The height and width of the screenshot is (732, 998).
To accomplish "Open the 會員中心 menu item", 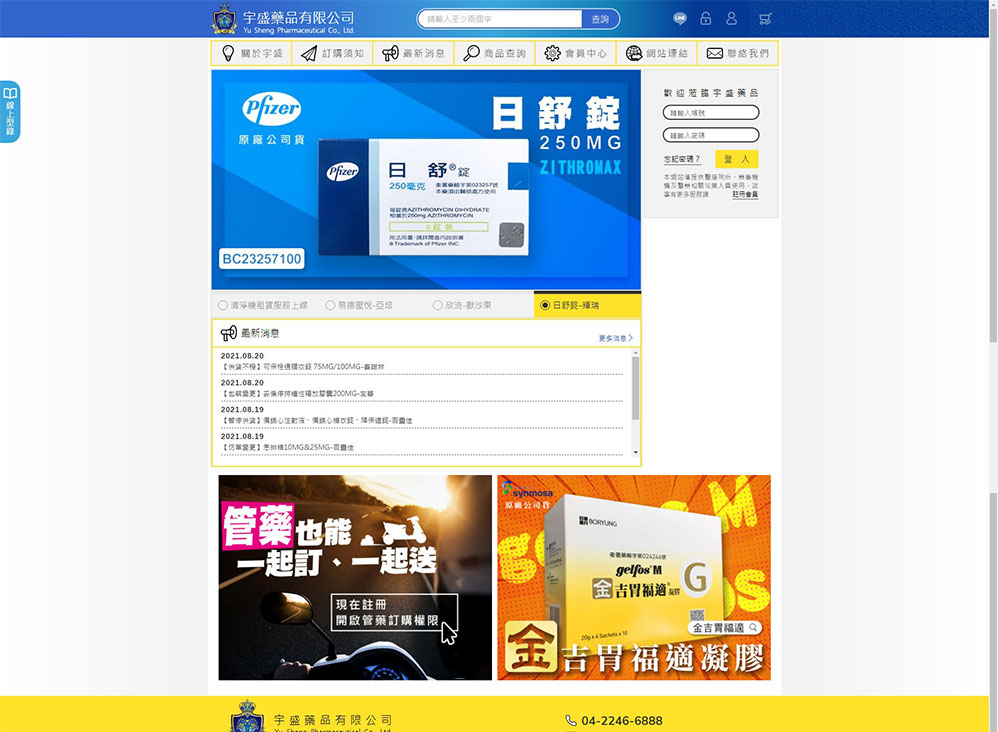I will pos(576,53).
